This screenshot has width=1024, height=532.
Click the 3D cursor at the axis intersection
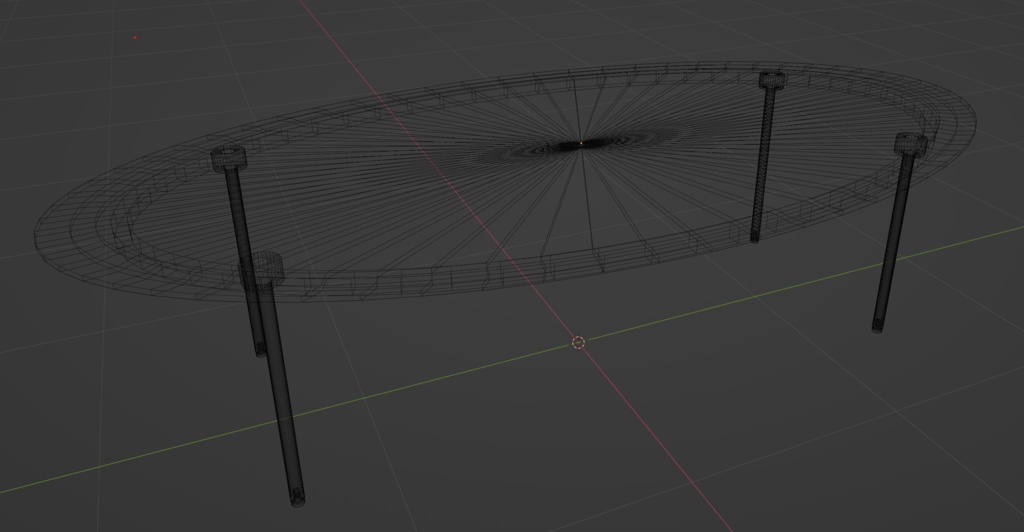click(578, 342)
